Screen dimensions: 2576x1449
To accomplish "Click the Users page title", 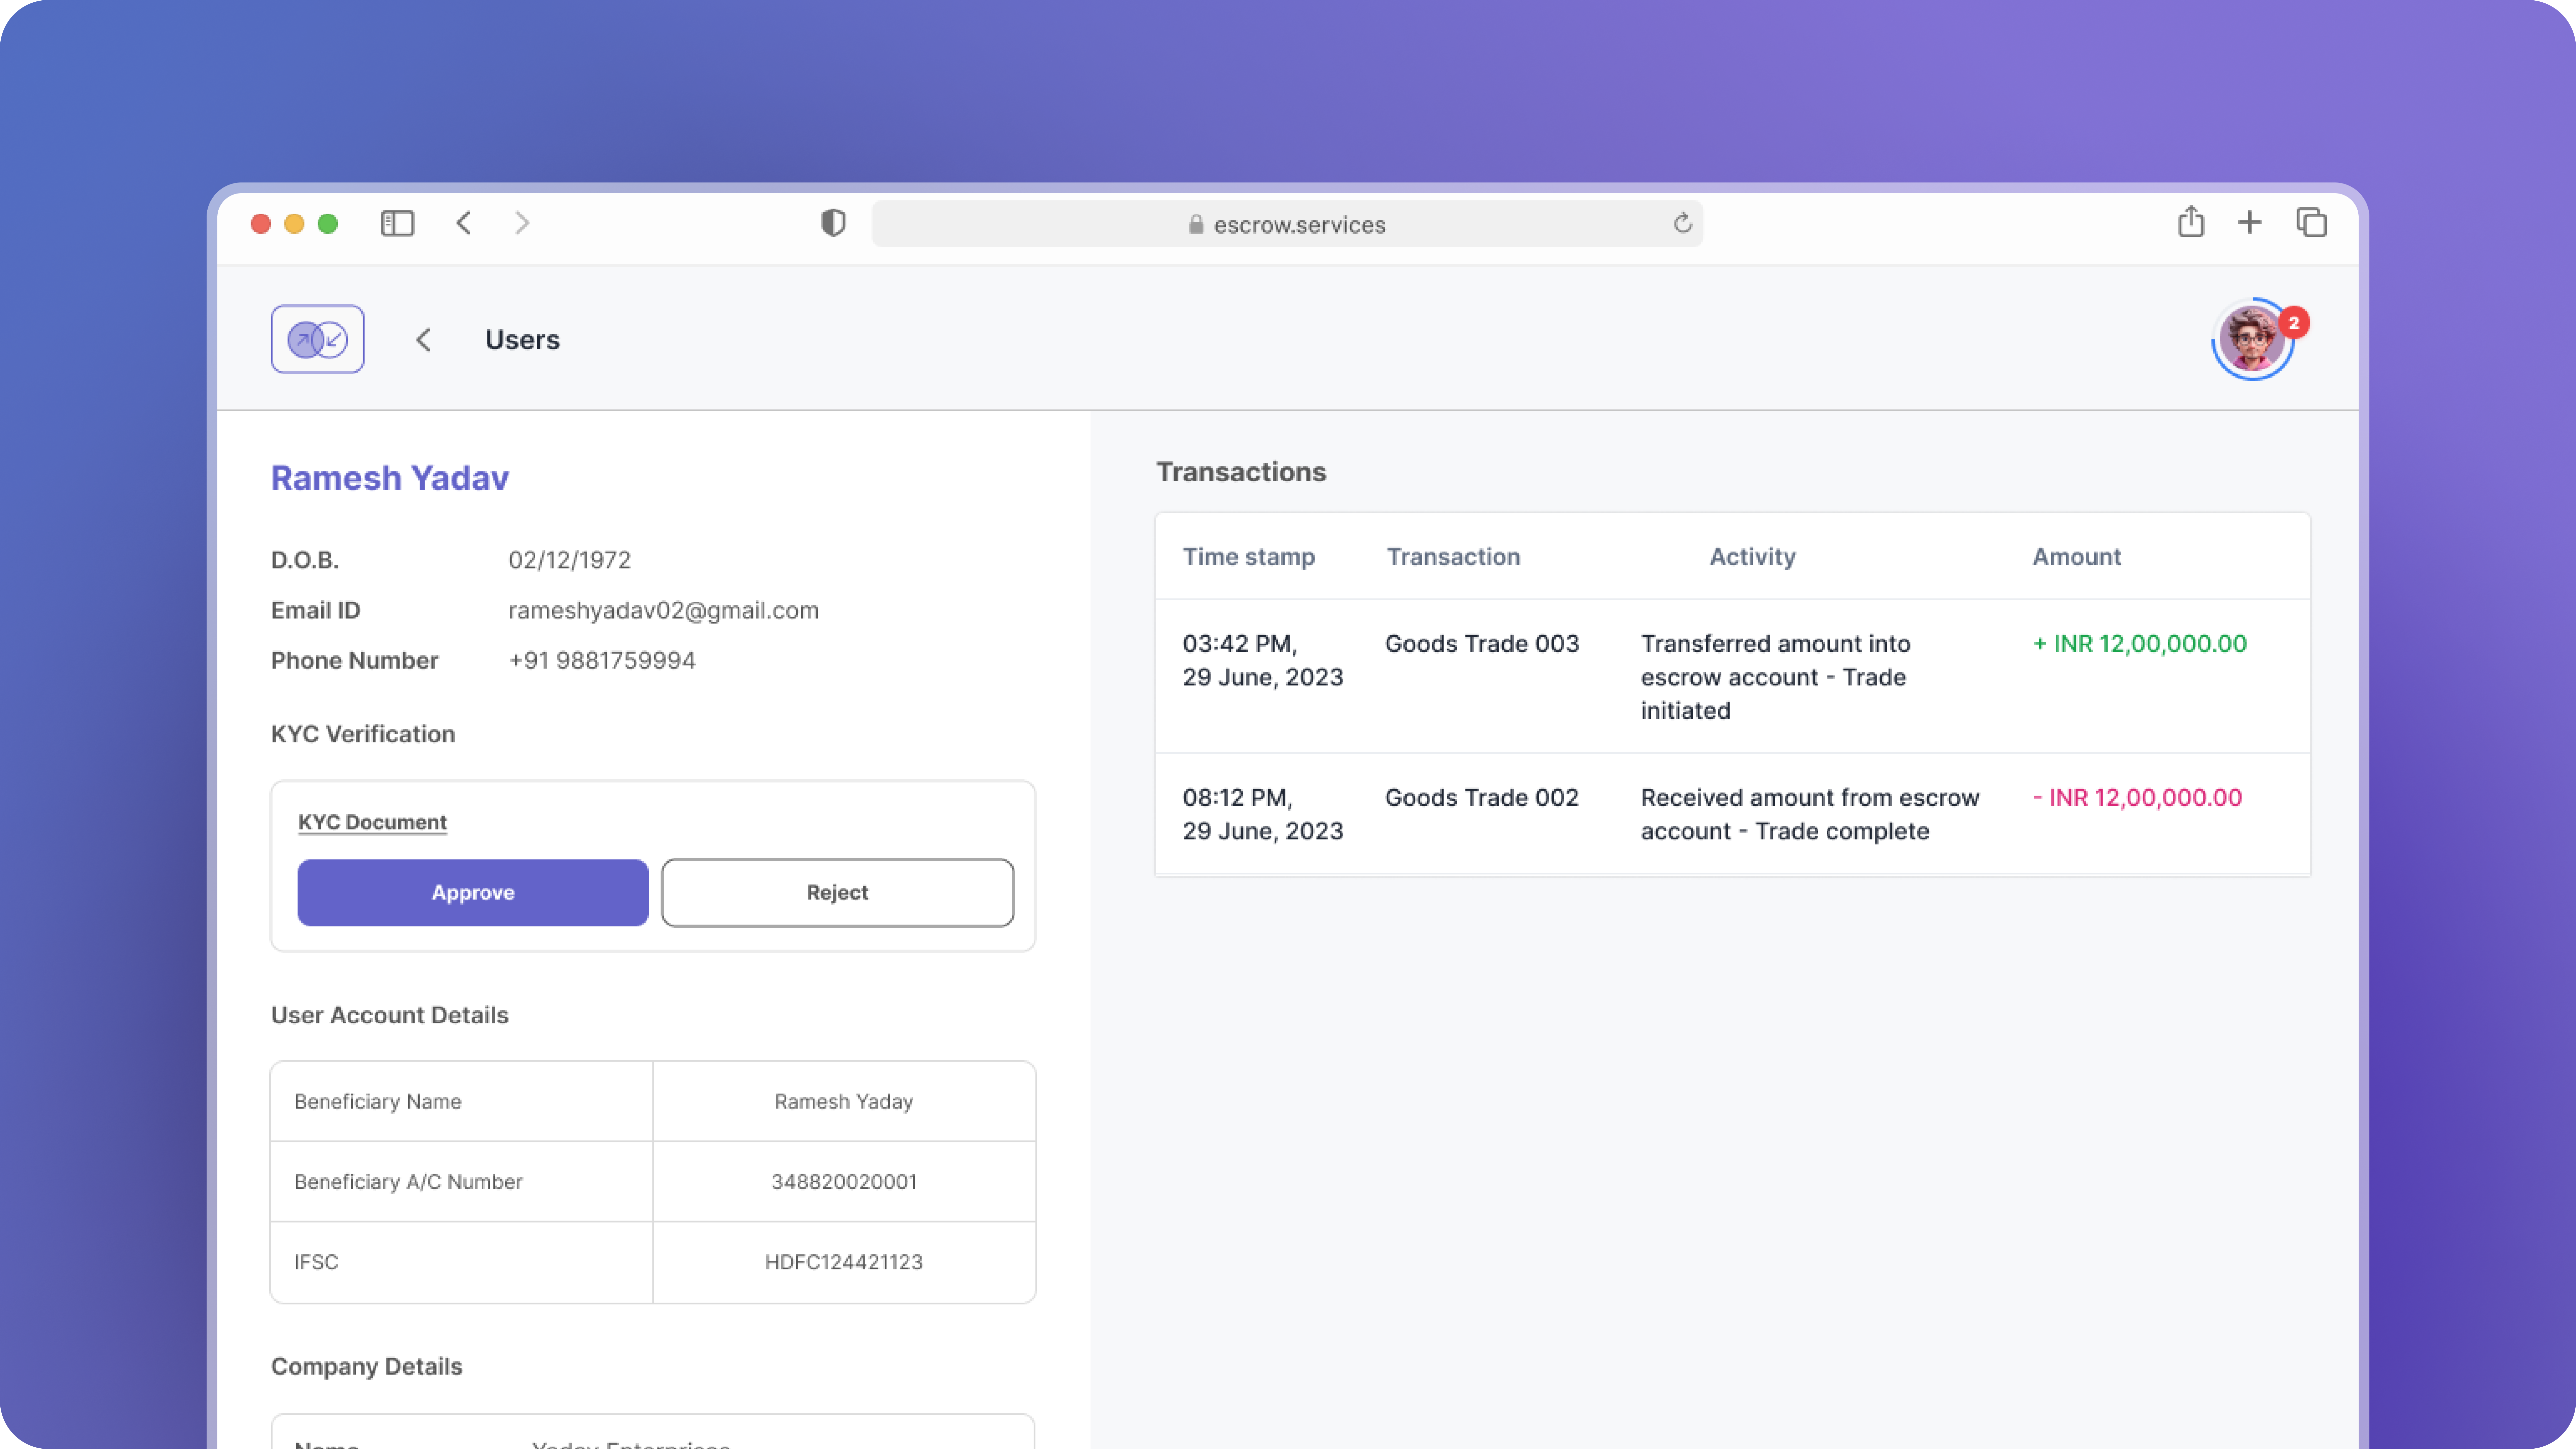I will [x=522, y=340].
